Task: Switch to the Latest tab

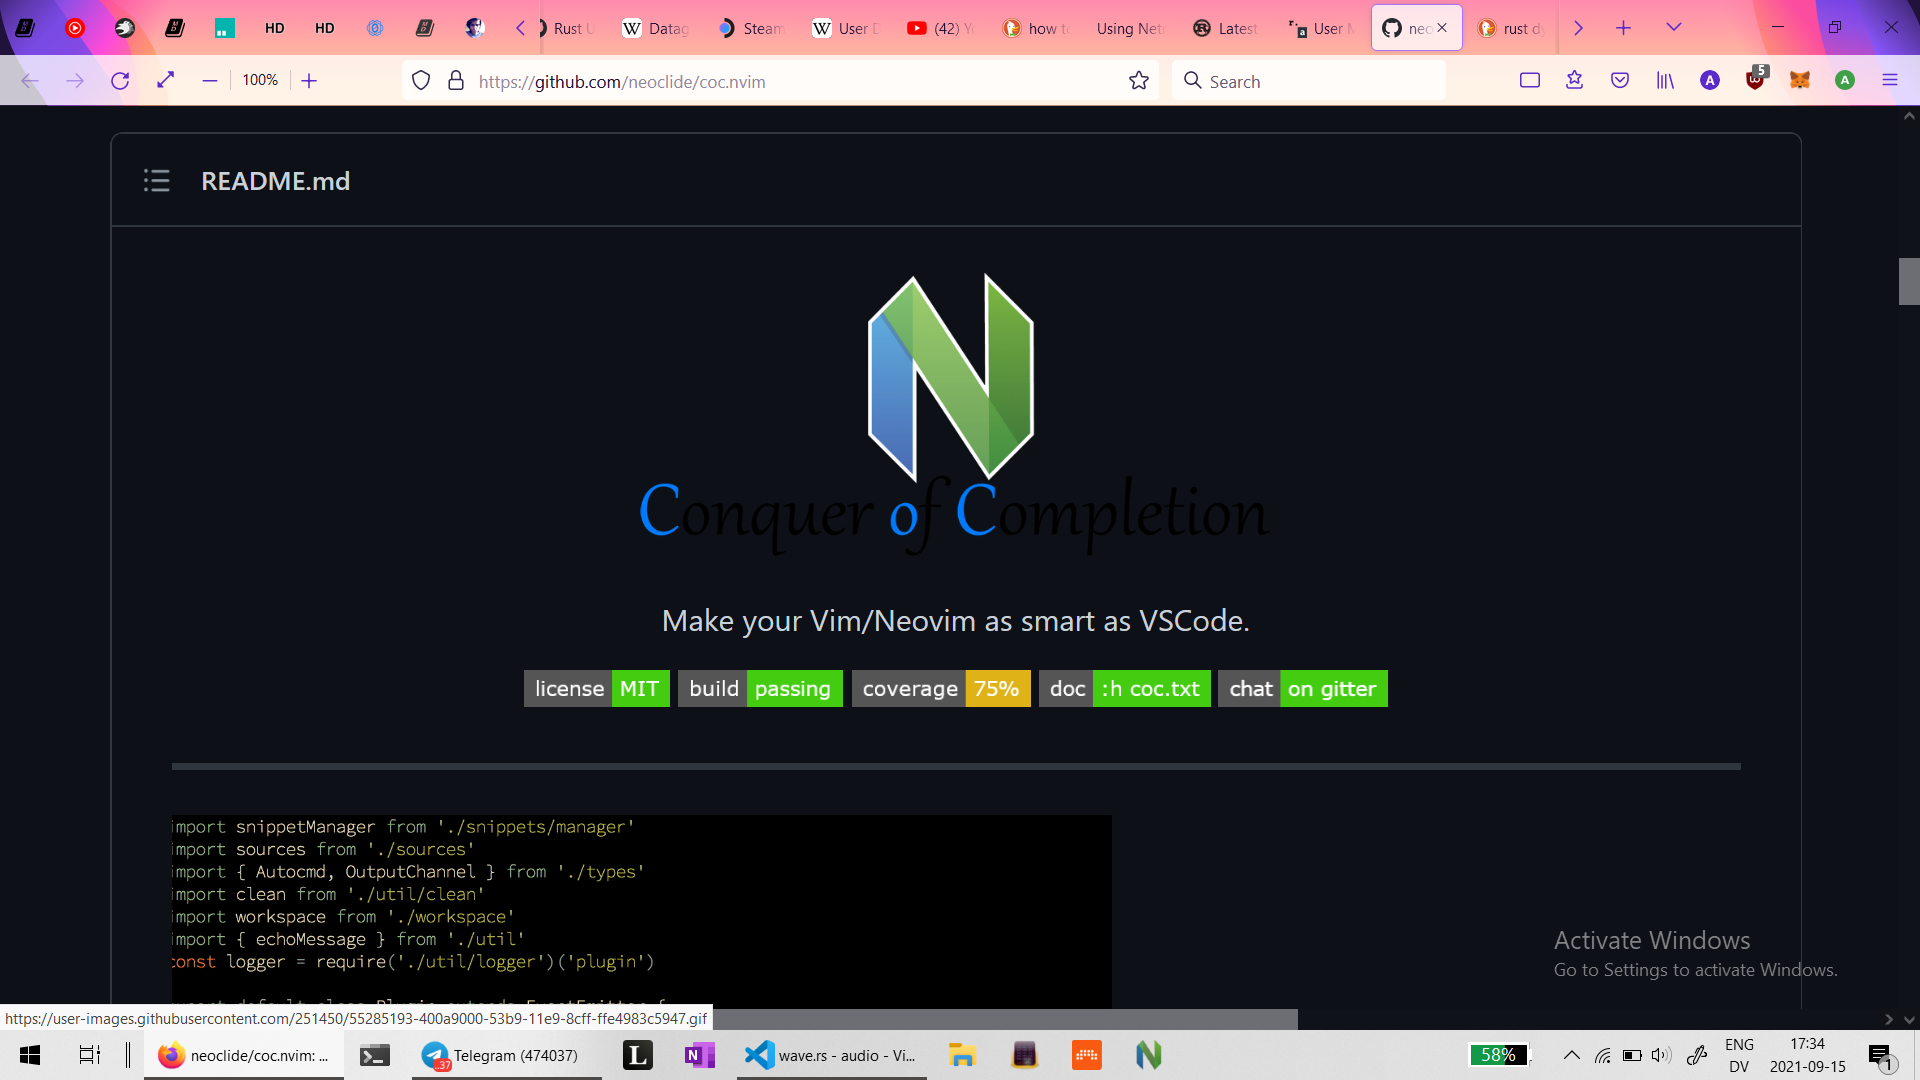Action: tap(1226, 28)
